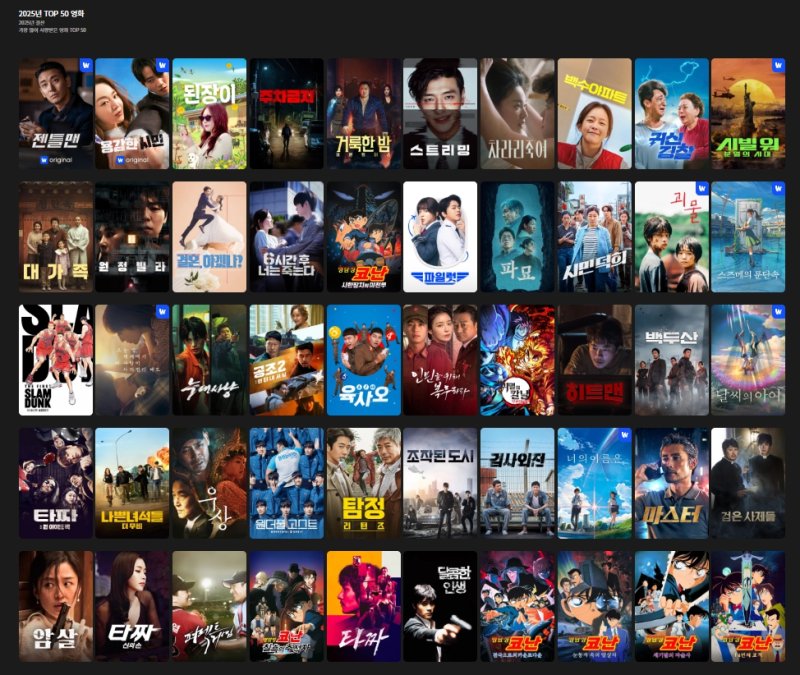Open the 스즈메의 문단속 poster
Image resolution: width=800 pixels, height=675 pixels.
pyautogui.click(x=748, y=237)
